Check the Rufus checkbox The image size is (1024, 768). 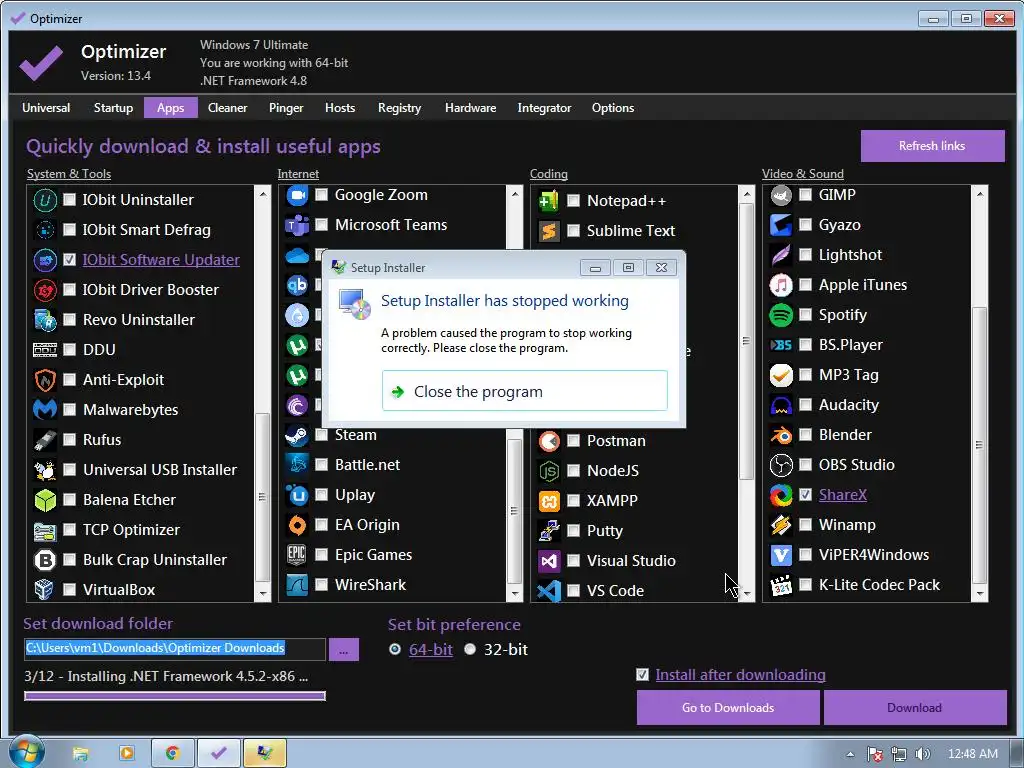click(69, 440)
